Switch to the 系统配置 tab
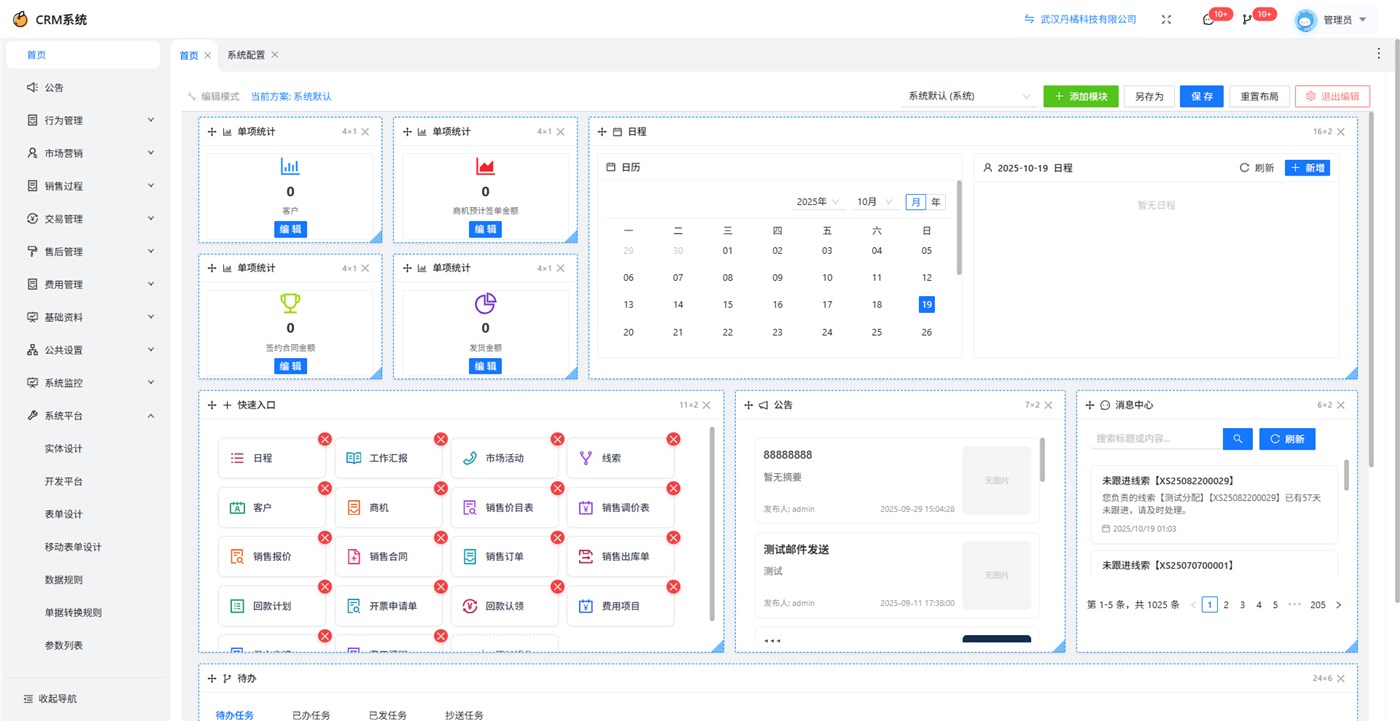This screenshot has height=721, width=1400. coord(245,55)
